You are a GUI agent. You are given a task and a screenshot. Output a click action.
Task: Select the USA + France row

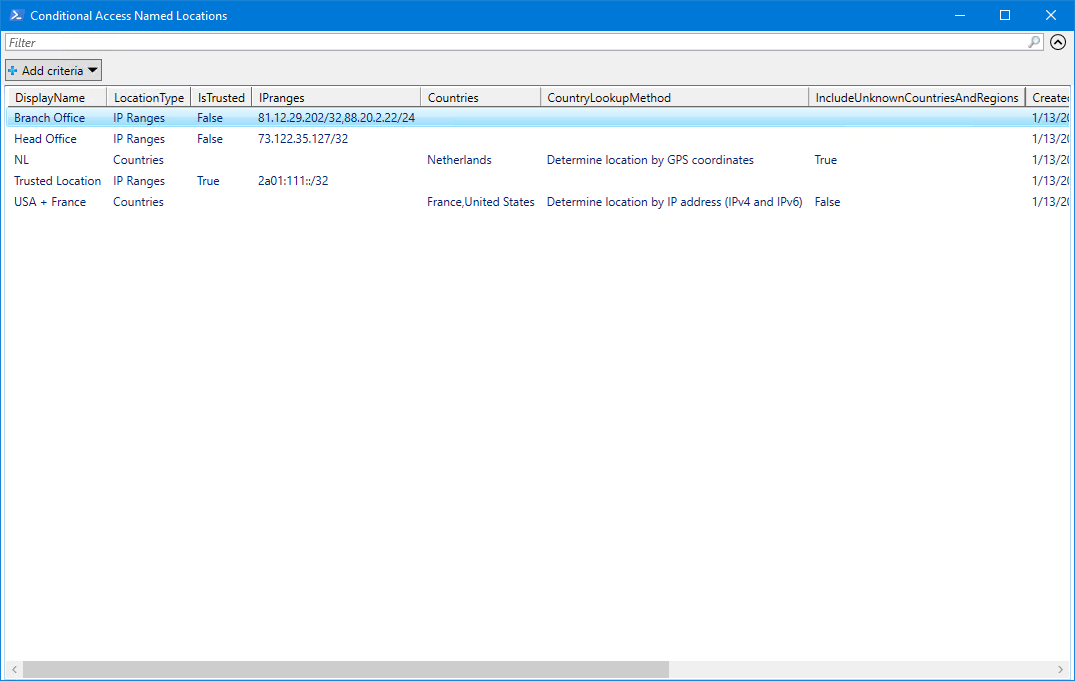pyautogui.click(x=50, y=202)
